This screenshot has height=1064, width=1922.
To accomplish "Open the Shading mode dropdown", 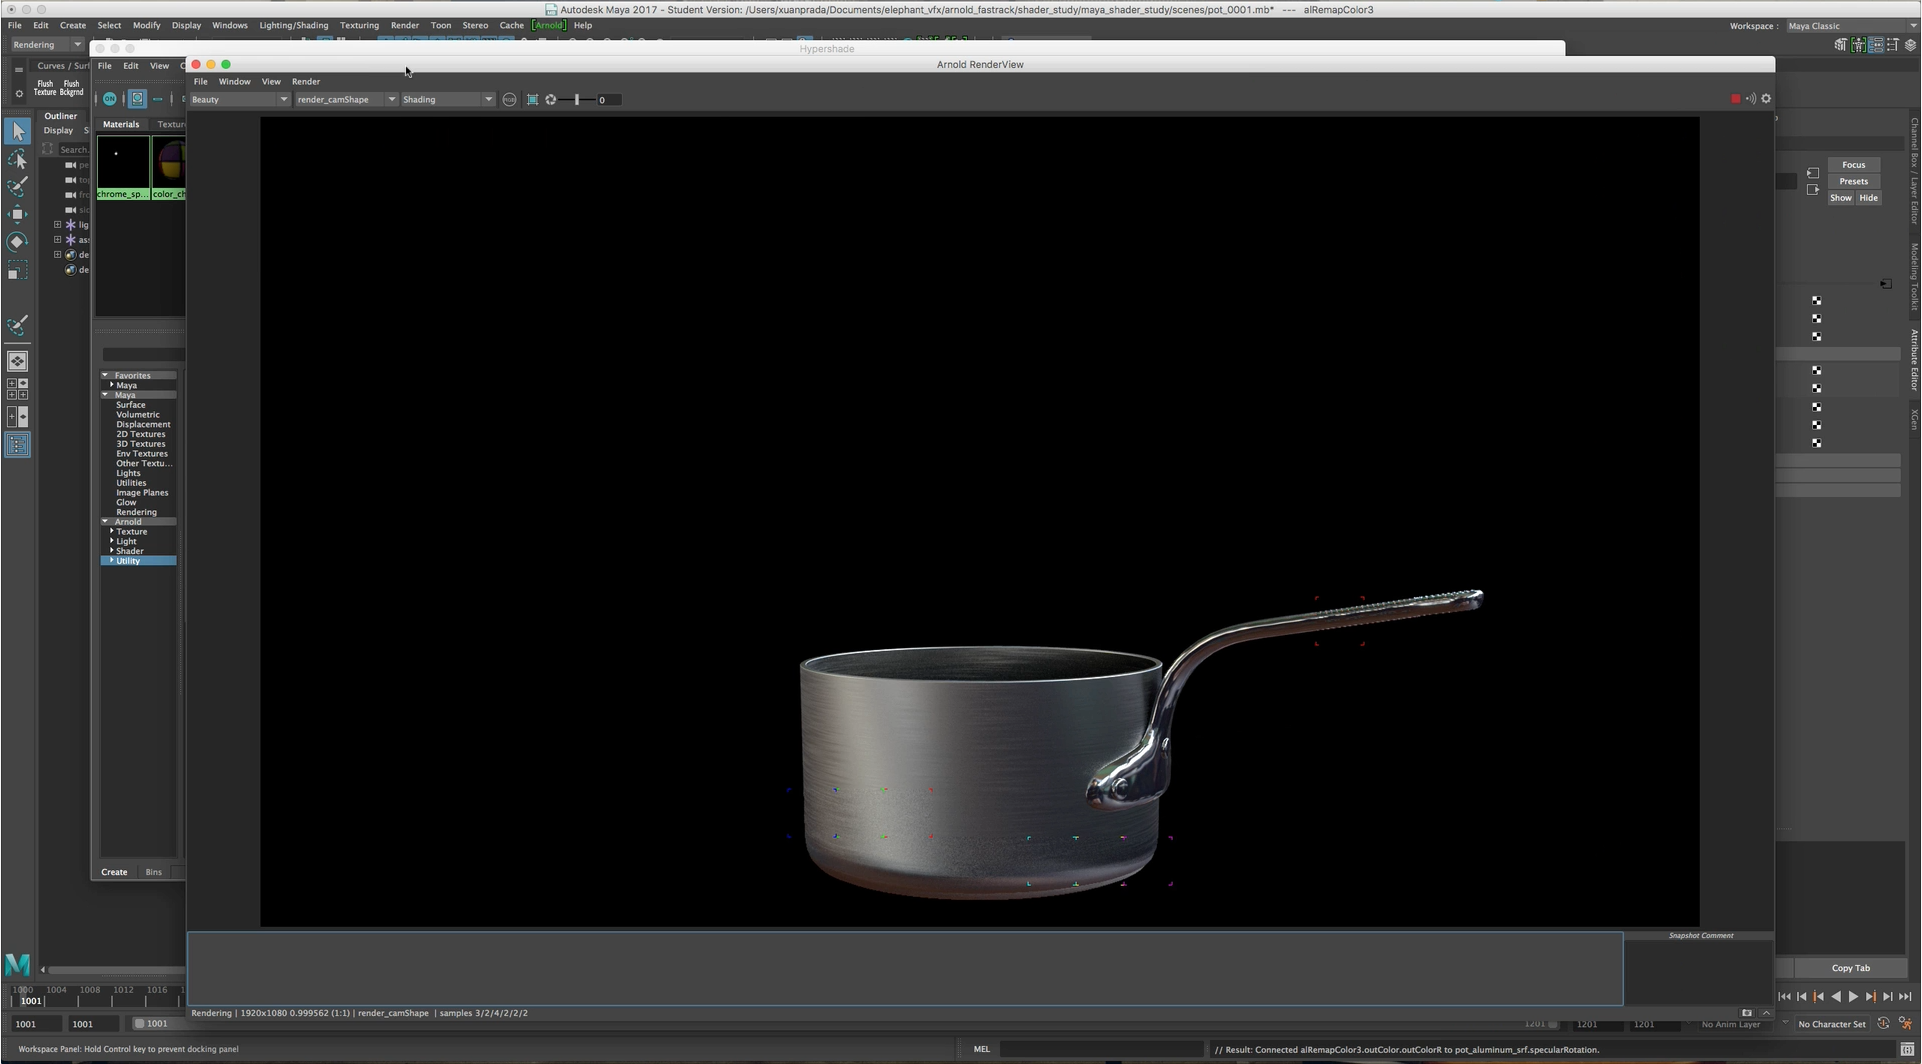I will click(x=447, y=100).
